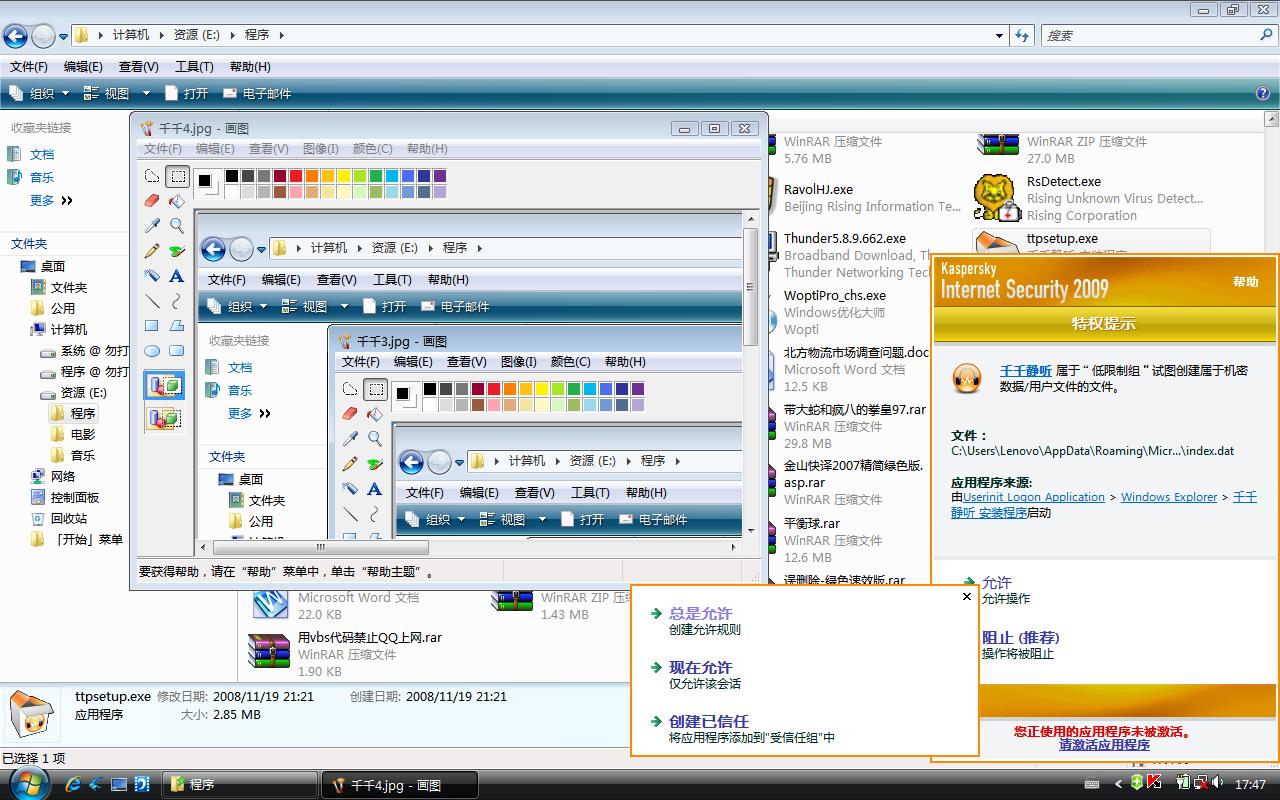Image resolution: width=1280 pixels, height=800 pixels.
Task: Click the volume speaker icon in system tray
Action: click(x=1218, y=783)
